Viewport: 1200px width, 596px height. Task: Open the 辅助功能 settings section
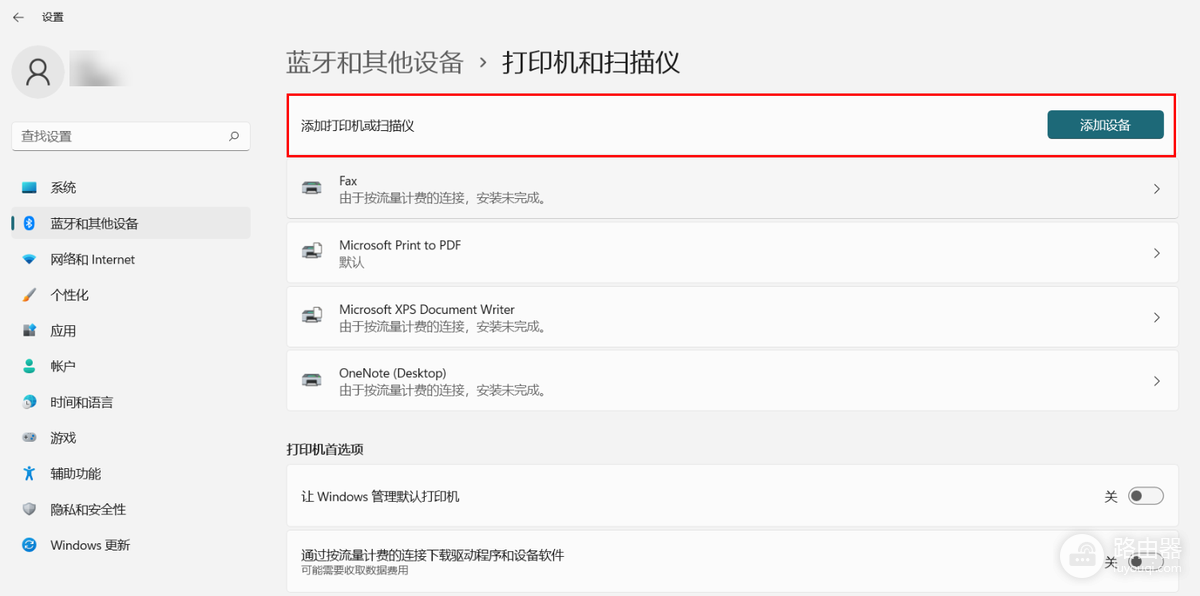pos(131,474)
